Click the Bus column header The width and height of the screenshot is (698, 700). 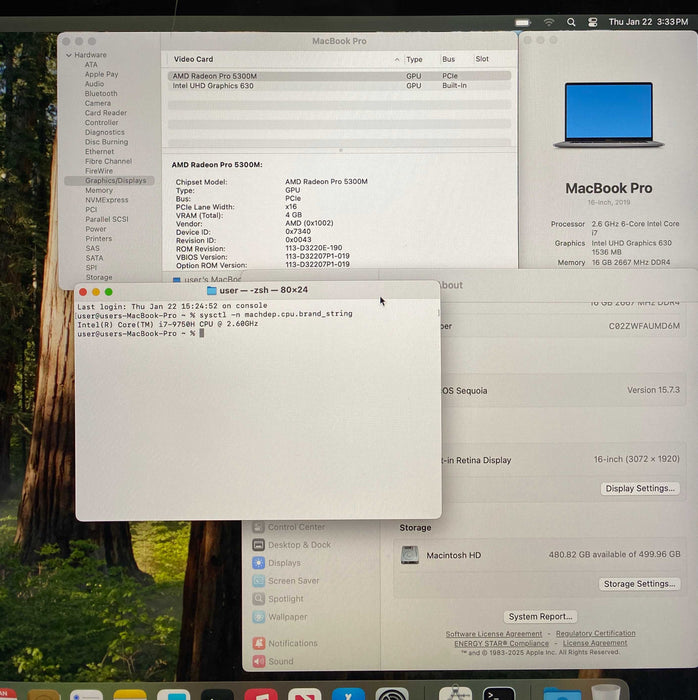click(x=449, y=59)
